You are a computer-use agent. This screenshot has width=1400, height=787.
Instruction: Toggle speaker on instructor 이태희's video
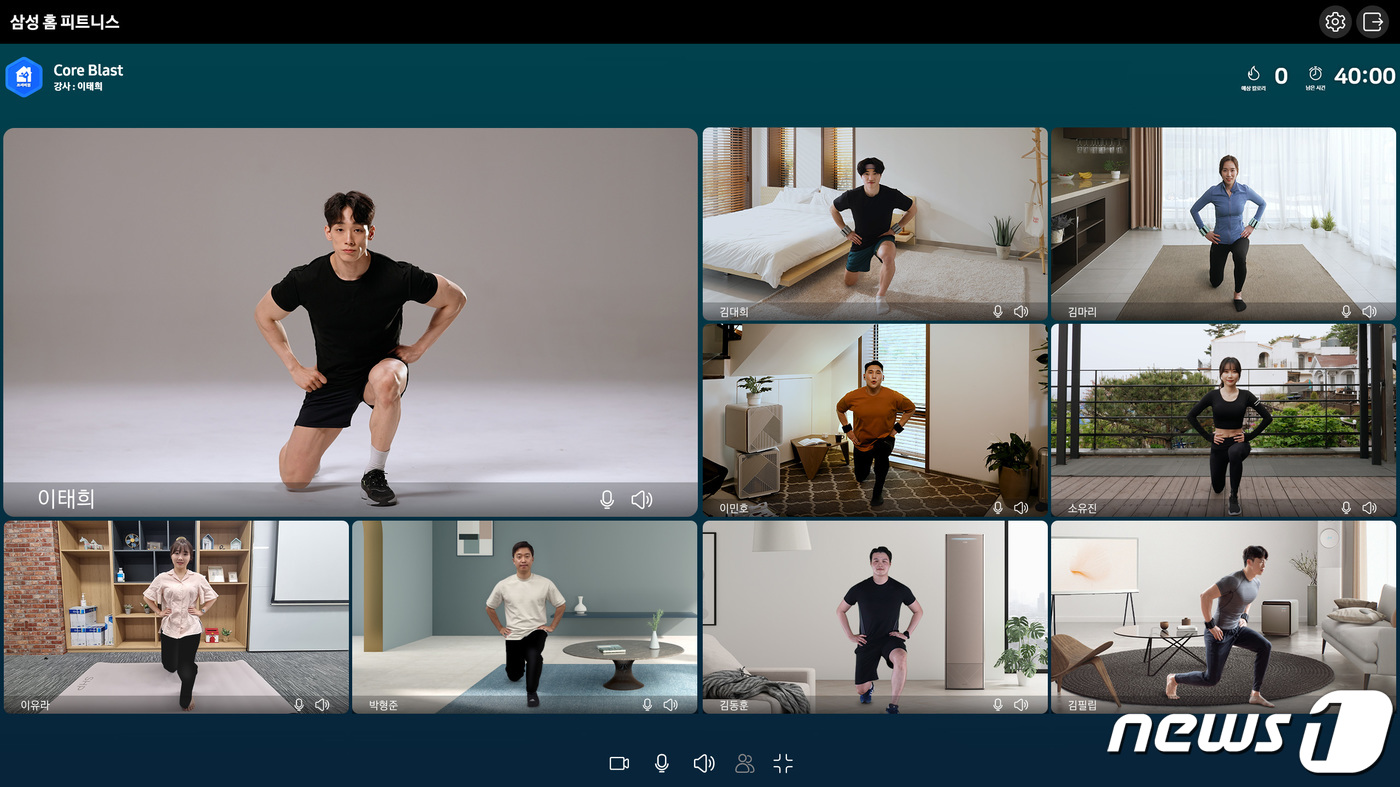click(642, 500)
